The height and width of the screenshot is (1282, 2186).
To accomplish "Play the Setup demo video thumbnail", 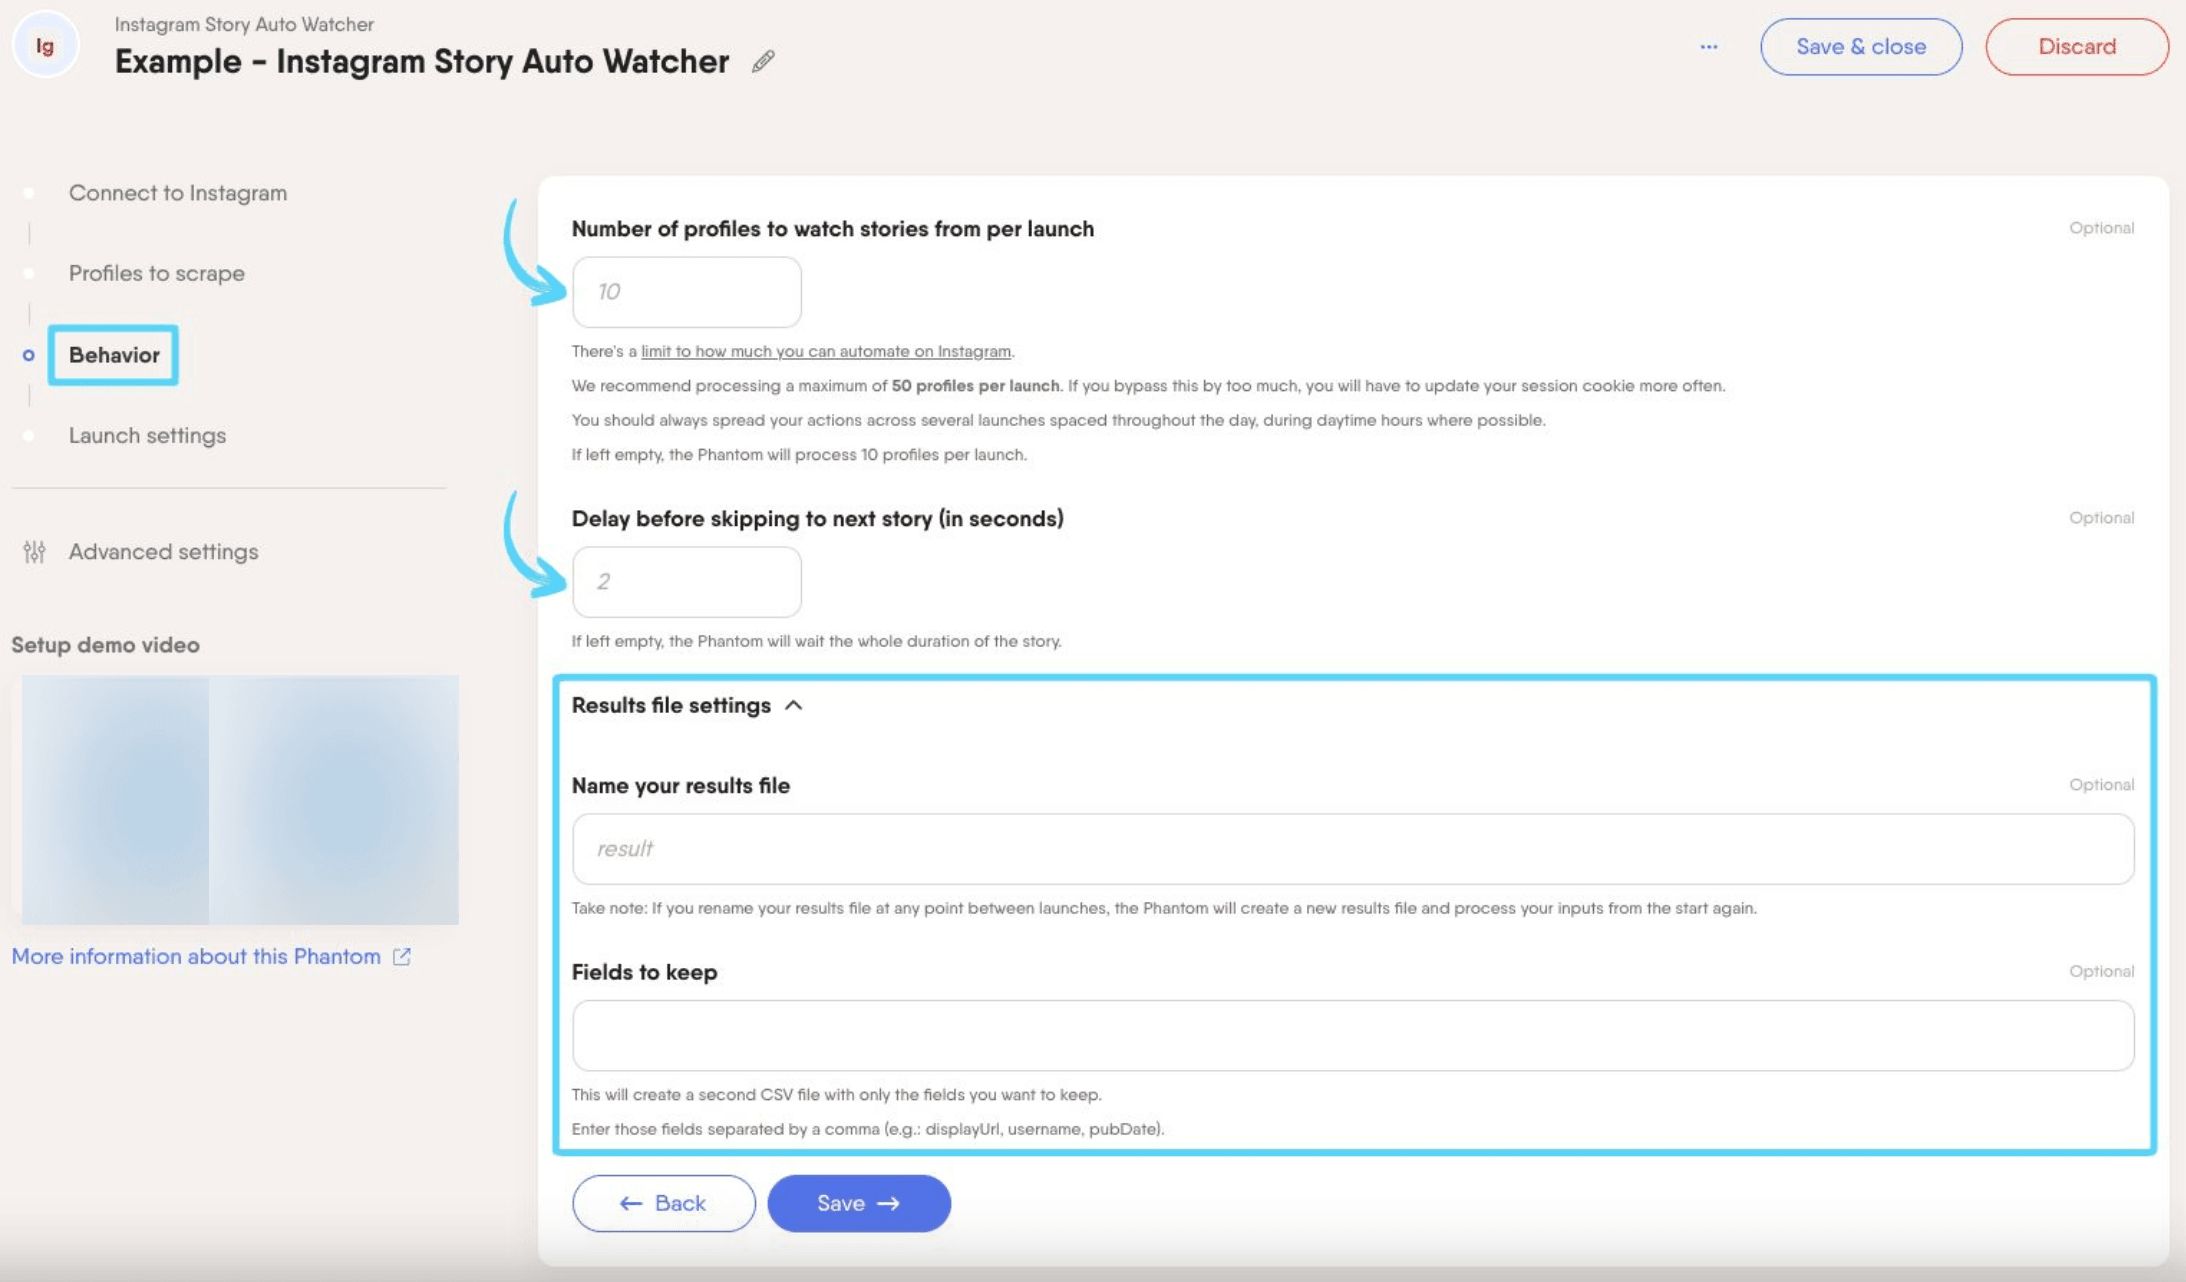I will 240,799.
